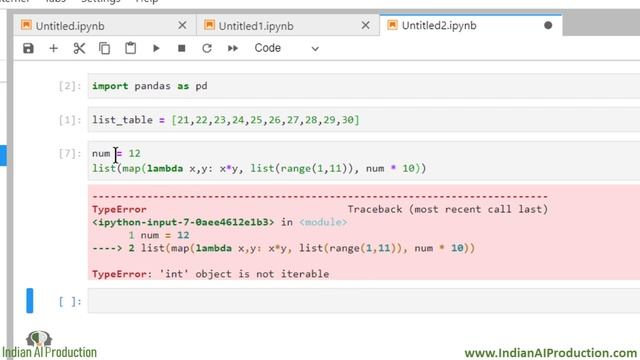
Task: Click into the import pandas code cell
Action: [364, 86]
